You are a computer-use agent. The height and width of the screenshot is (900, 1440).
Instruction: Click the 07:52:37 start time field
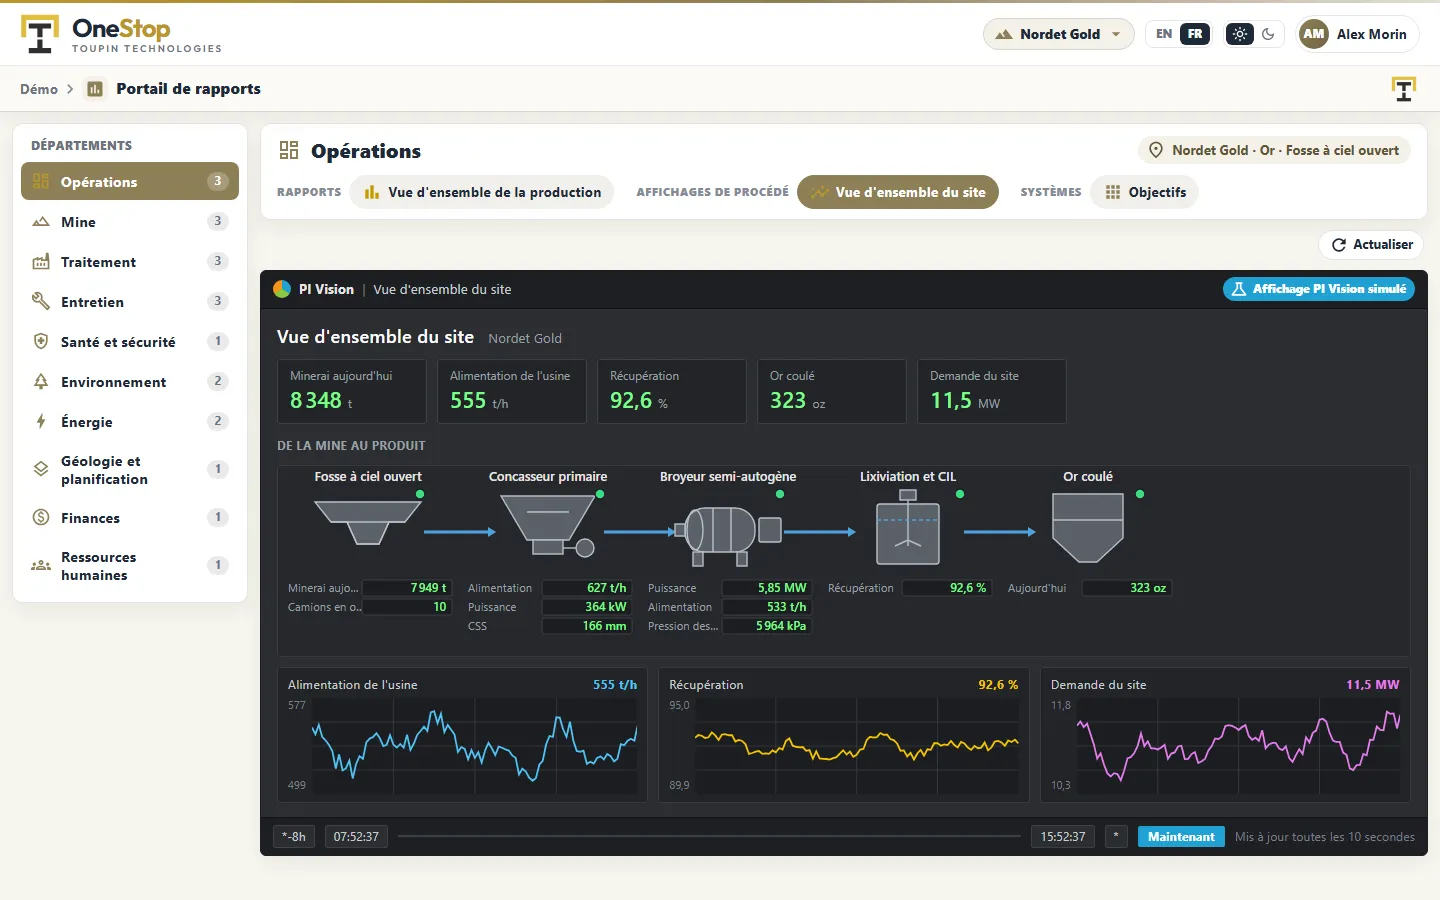click(356, 836)
